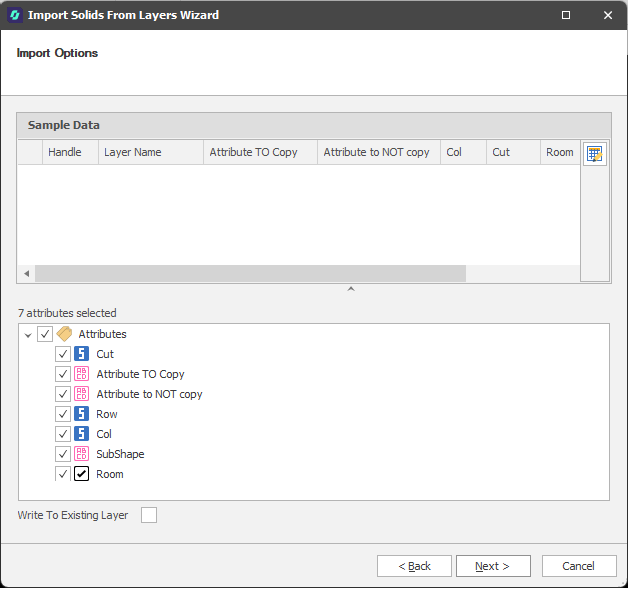The height and width of the screenshot is (592, 629).
Task: Click the Handle column header
Action: point(70,152)
